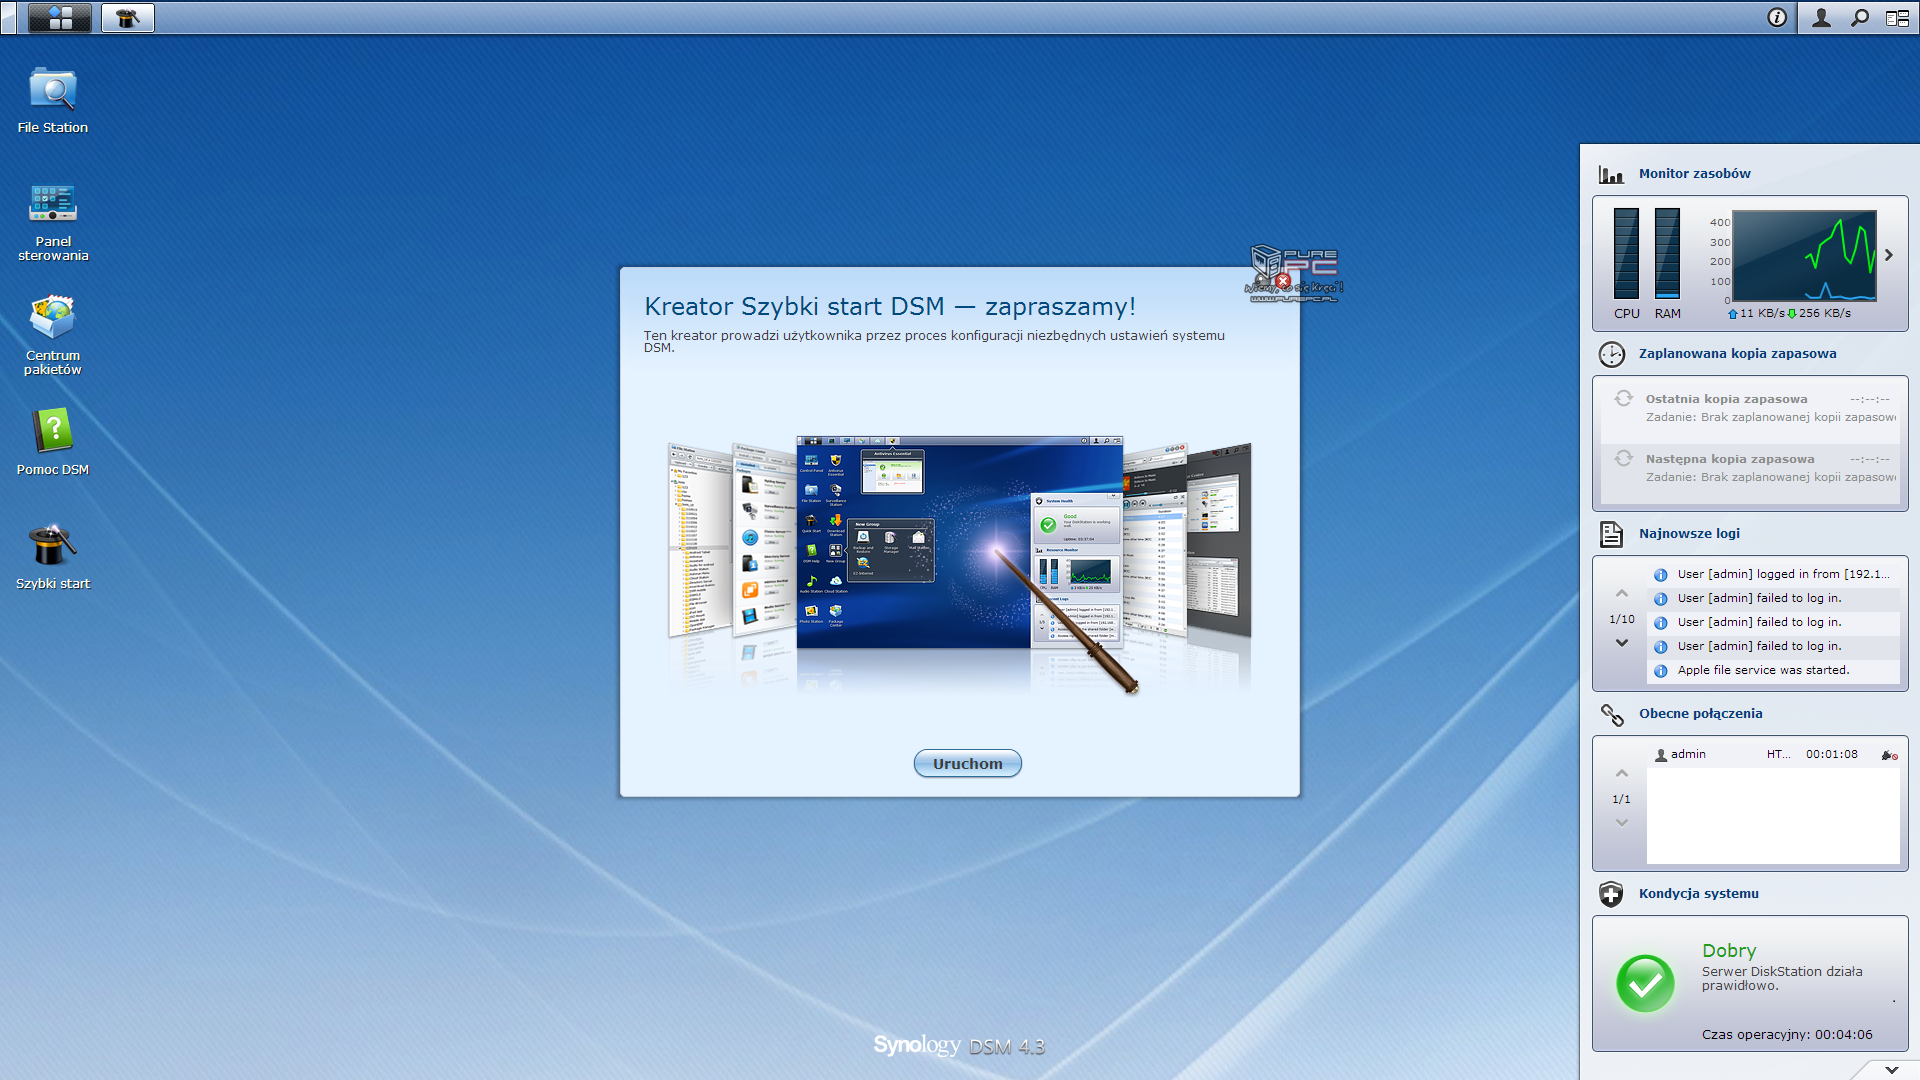
Task: Open the Monitor zasobów widget title
Action: (1694, 173)
